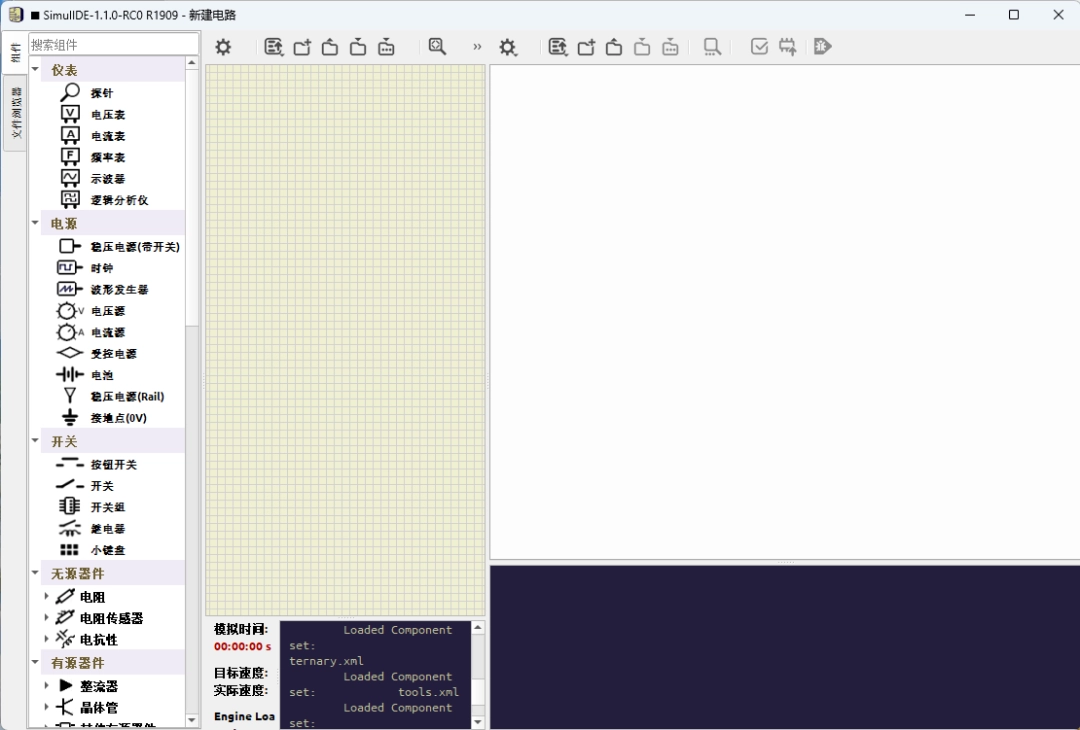
Task: Click the component list scrollbar arrow
Action: pyautogui.click(x=190, y=61)
